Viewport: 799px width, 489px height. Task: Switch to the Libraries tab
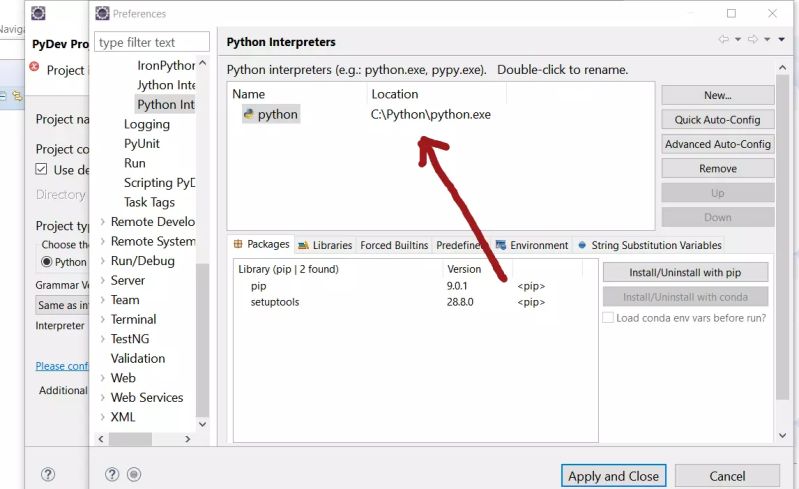click(x=325, y=245)
